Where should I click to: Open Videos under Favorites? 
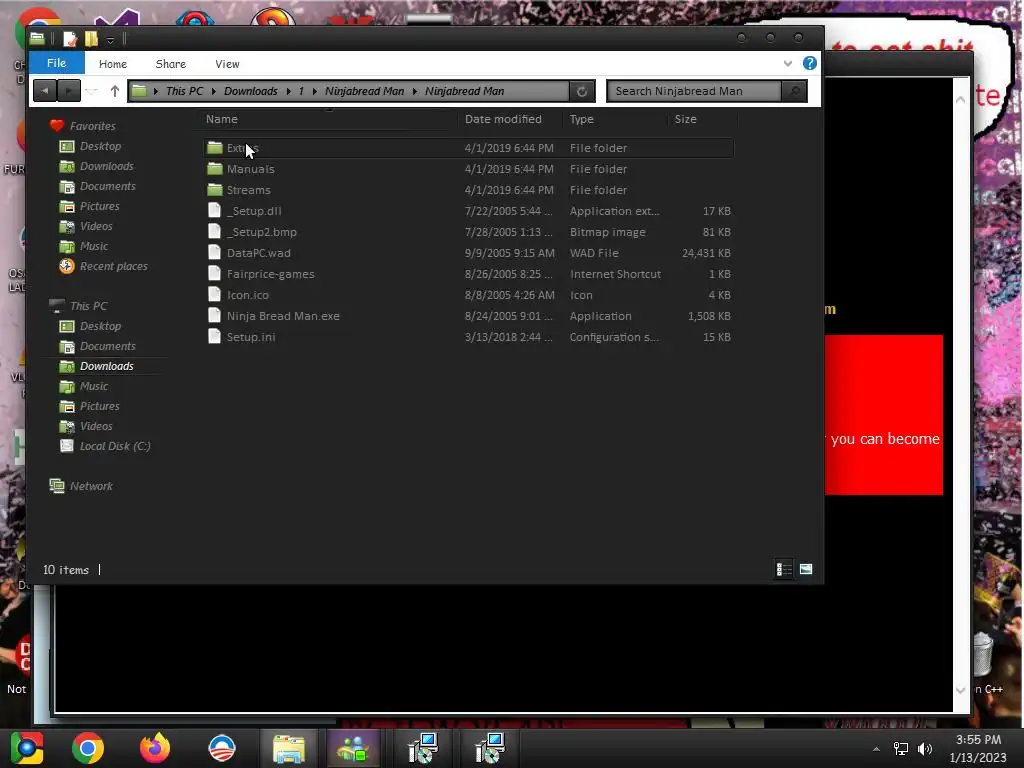point(96,226)
